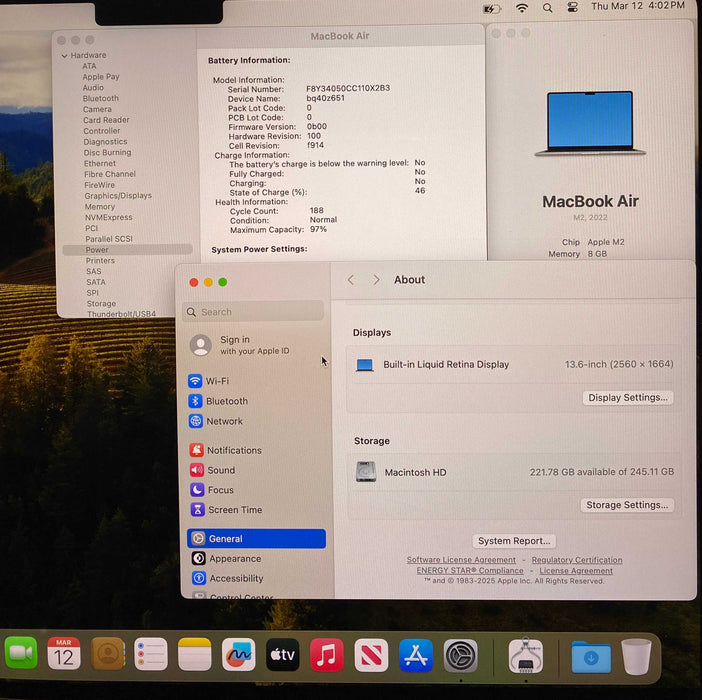
Task: Select Ethernet in System Information sidebar
Action: [100, 163]
